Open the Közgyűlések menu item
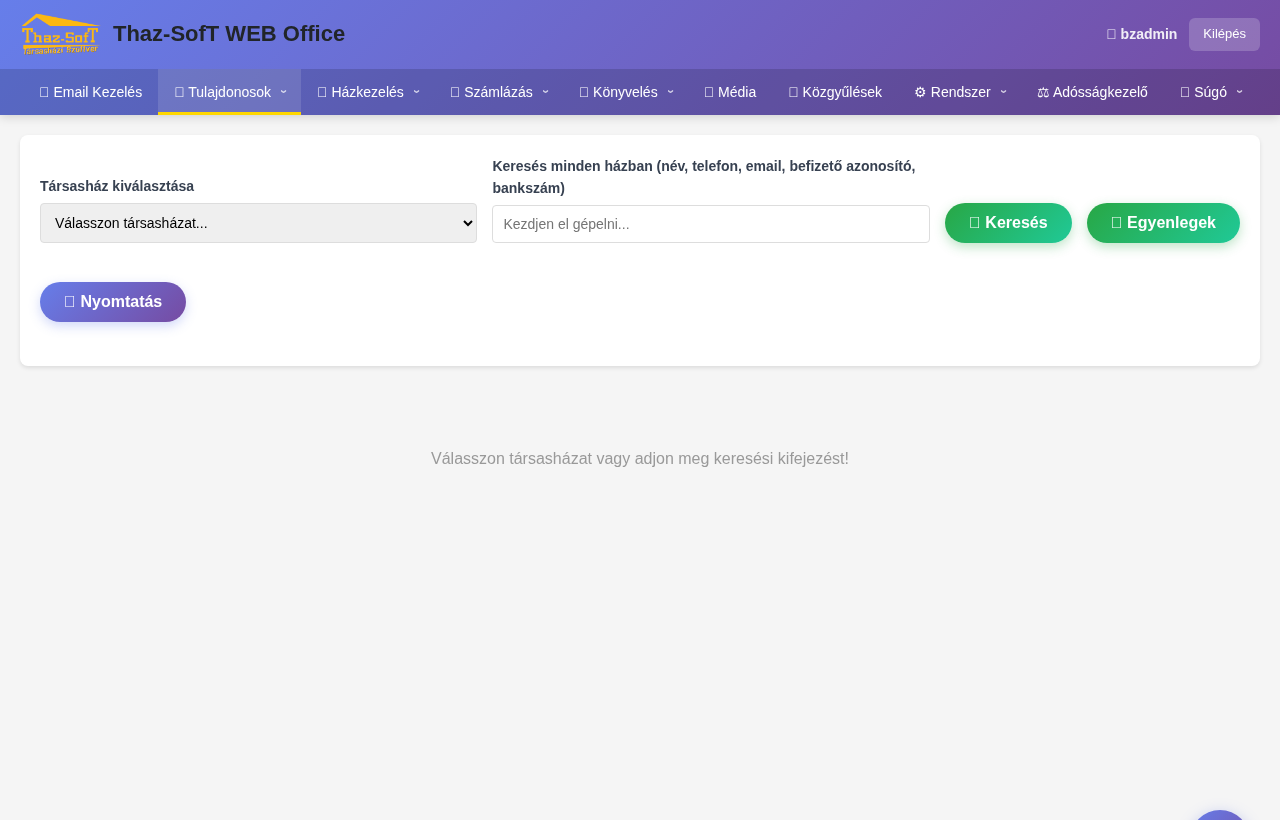The height and width of the screenshot is (820, 1280). click(x=835, y=92)
